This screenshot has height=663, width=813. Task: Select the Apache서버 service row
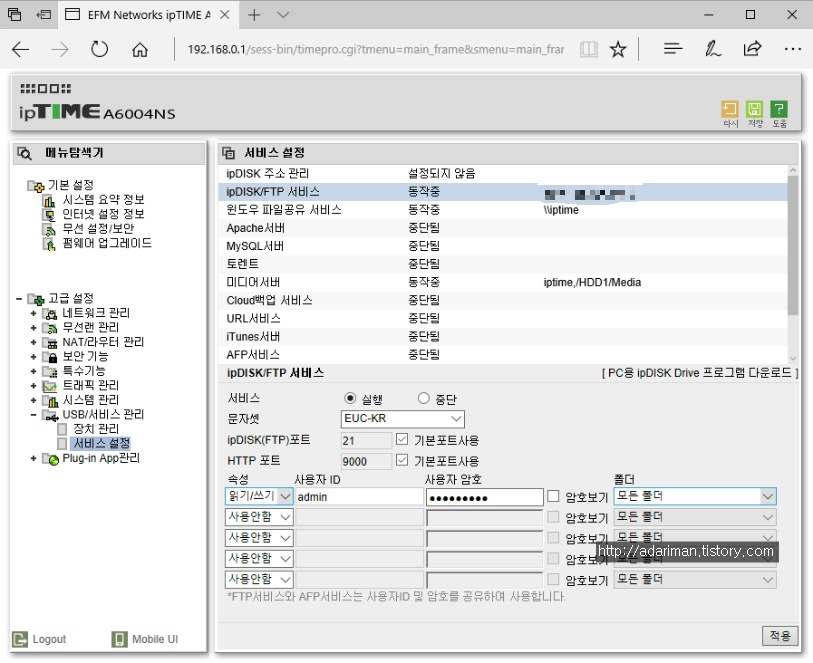tap(502, 228)
